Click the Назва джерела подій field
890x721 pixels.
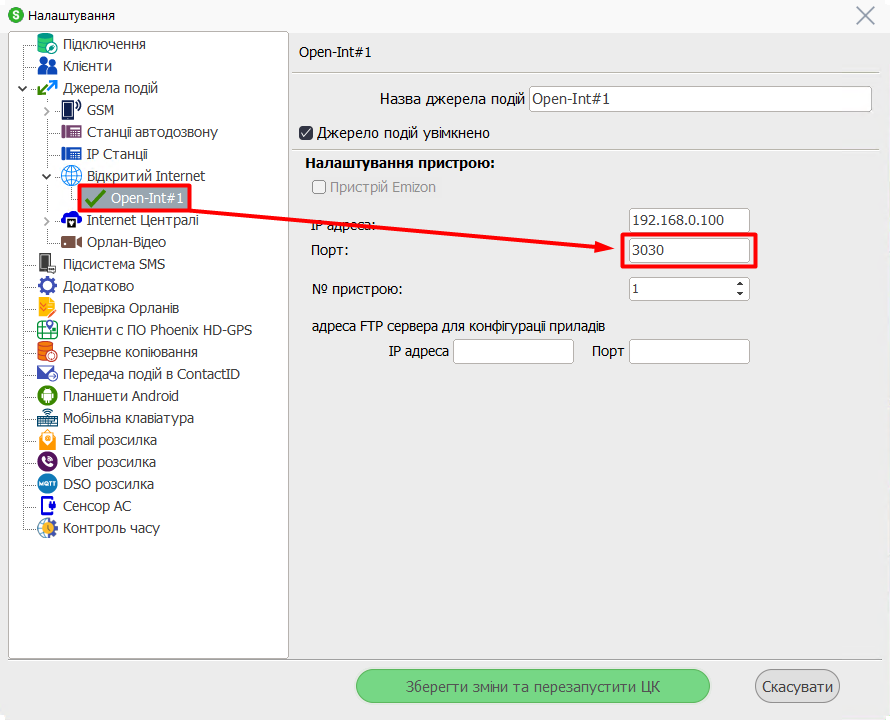[x=700, y=99]
